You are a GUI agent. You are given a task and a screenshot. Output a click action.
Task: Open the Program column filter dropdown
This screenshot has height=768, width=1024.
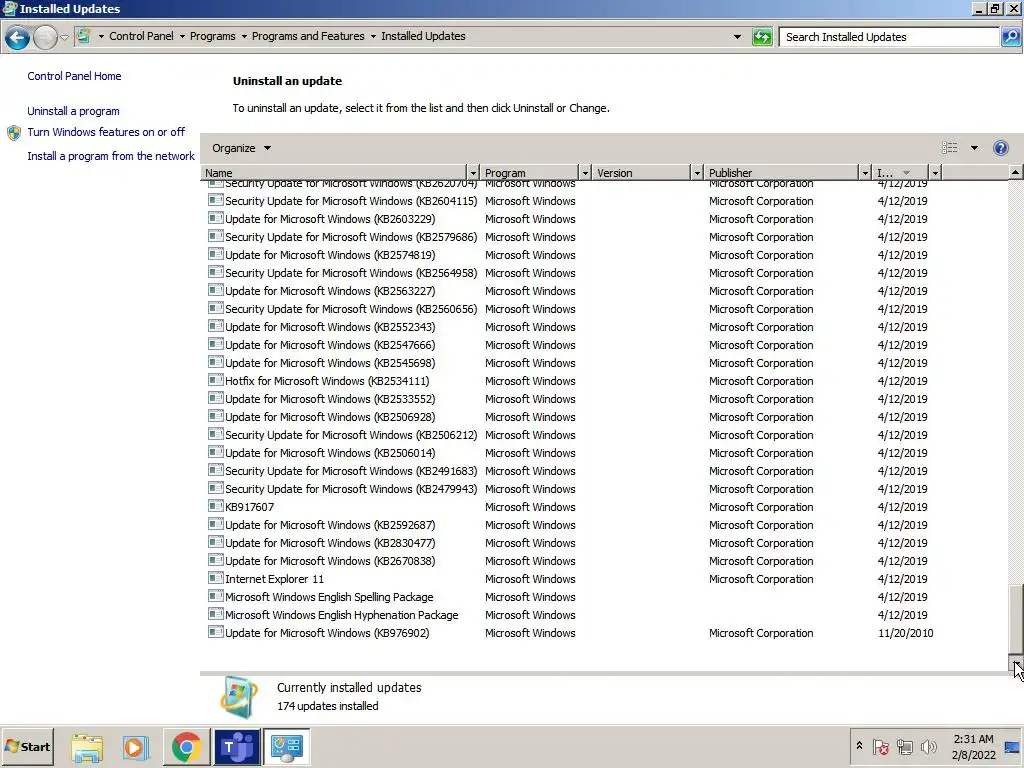(585, 172)
